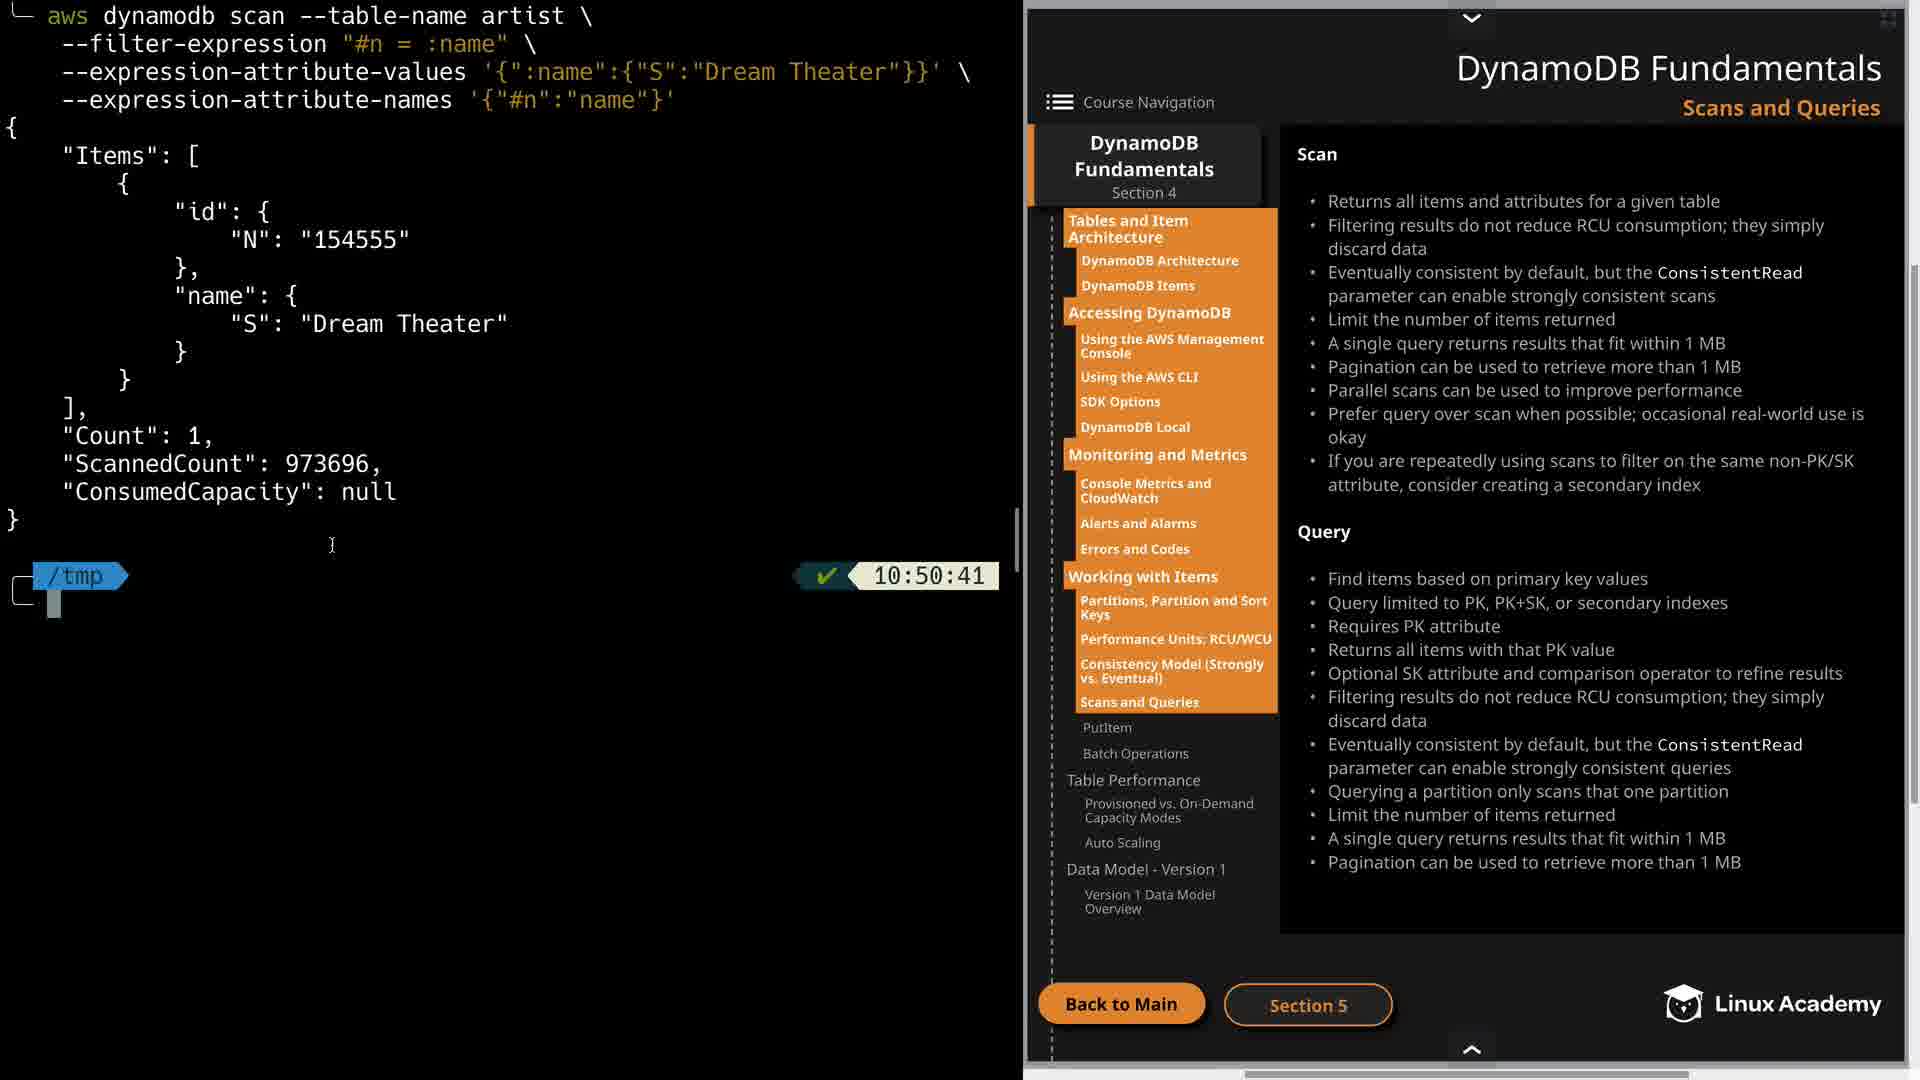
Task: Click the green checkmark status in terminal prompt
Action: coord(826,576)
